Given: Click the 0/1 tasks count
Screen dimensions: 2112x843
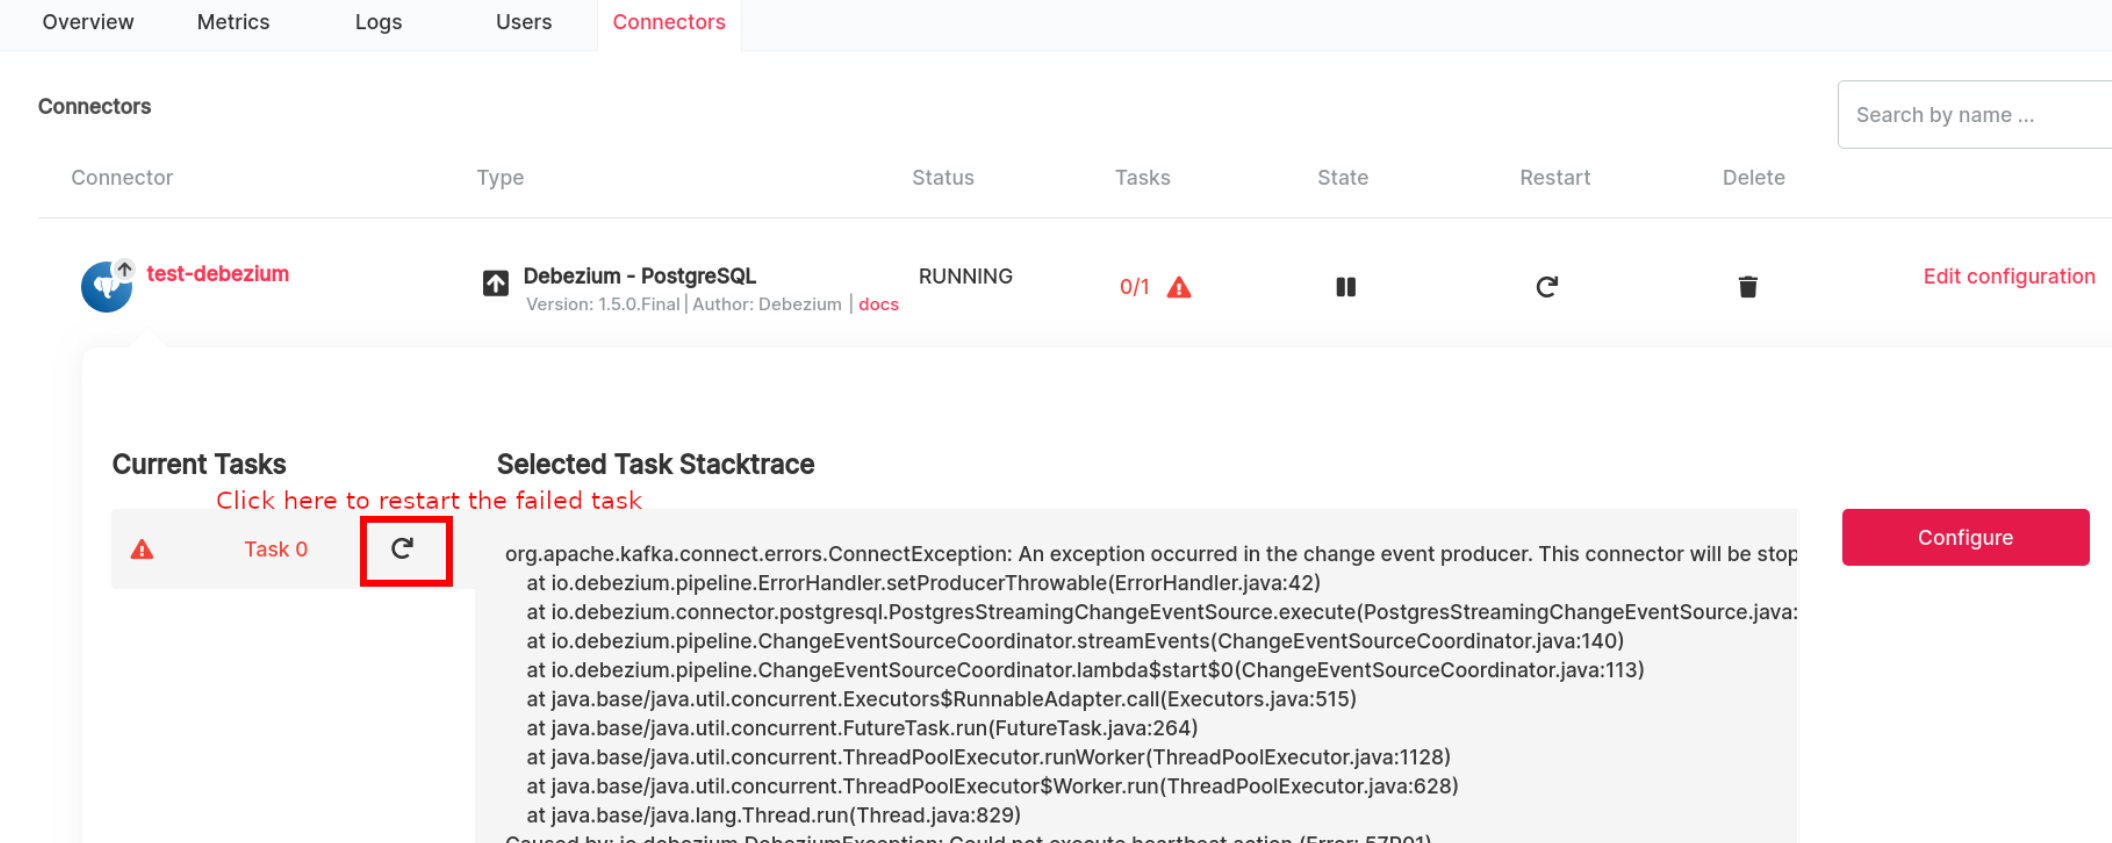Looking at the screenshot, I should (x=1134, y=288).
